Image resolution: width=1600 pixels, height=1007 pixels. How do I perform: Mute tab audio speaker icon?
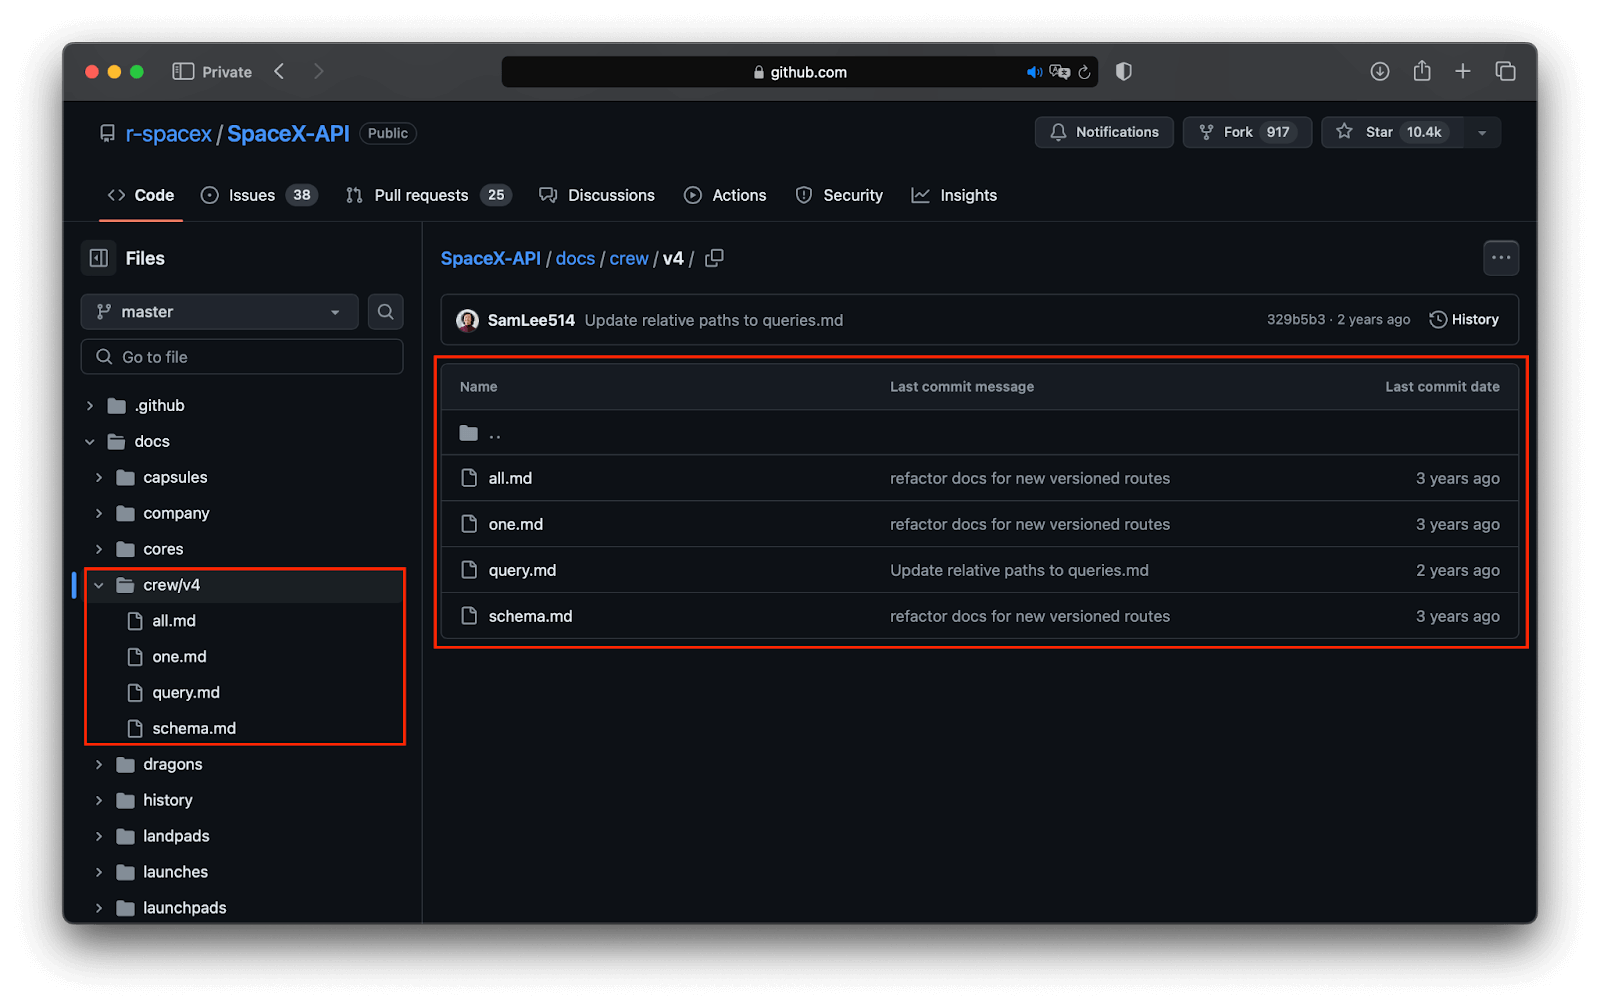point(1034,72)
